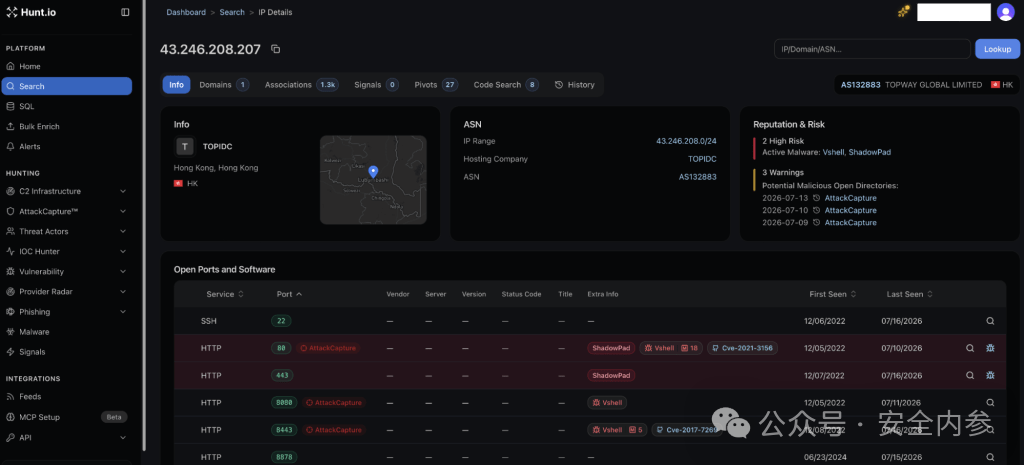Open TOPIDC hosting company link

click(702, 159)
